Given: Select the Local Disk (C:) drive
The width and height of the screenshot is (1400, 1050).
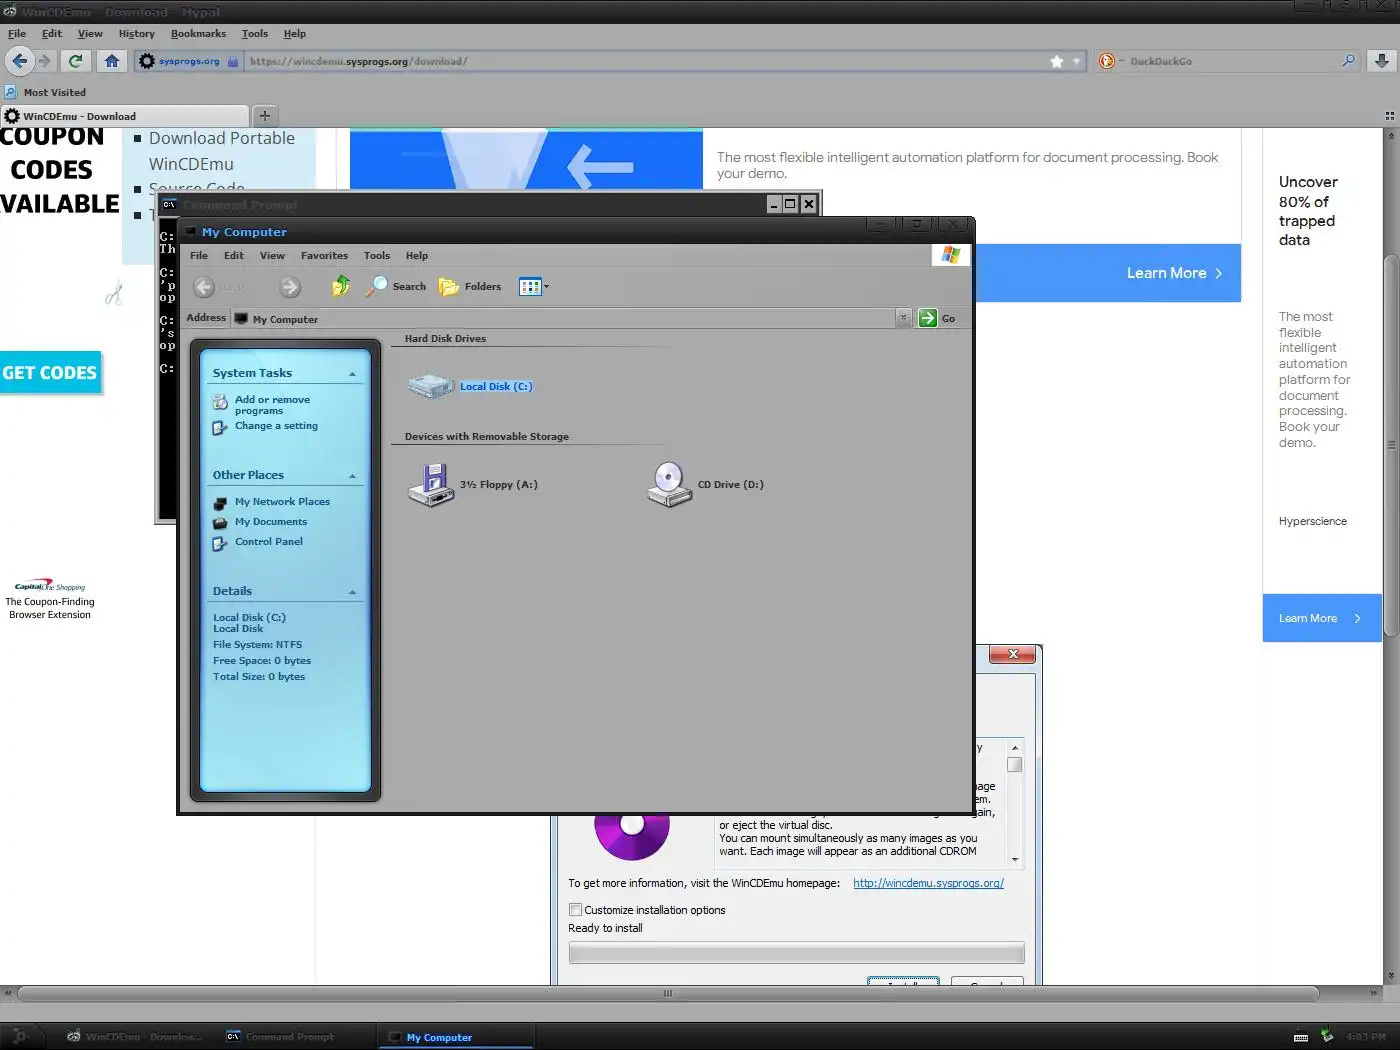Looking at the screenshot, I should (x=472, y=386).
